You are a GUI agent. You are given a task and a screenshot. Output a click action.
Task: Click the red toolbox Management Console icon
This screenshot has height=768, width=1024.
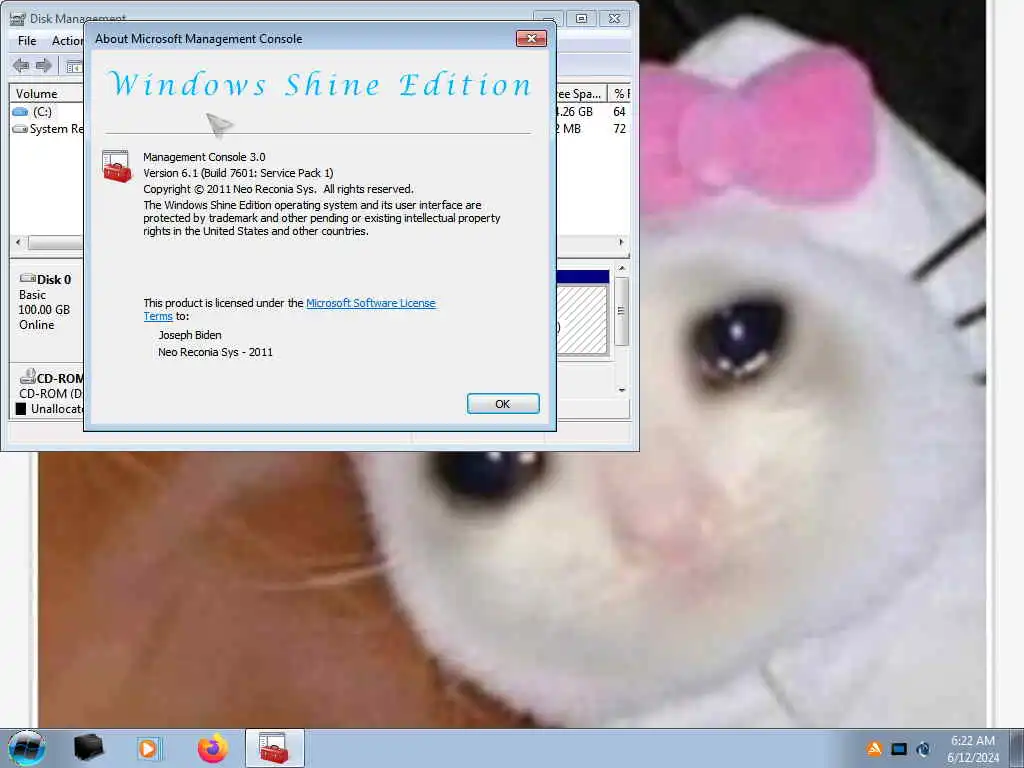pos(117,166)
